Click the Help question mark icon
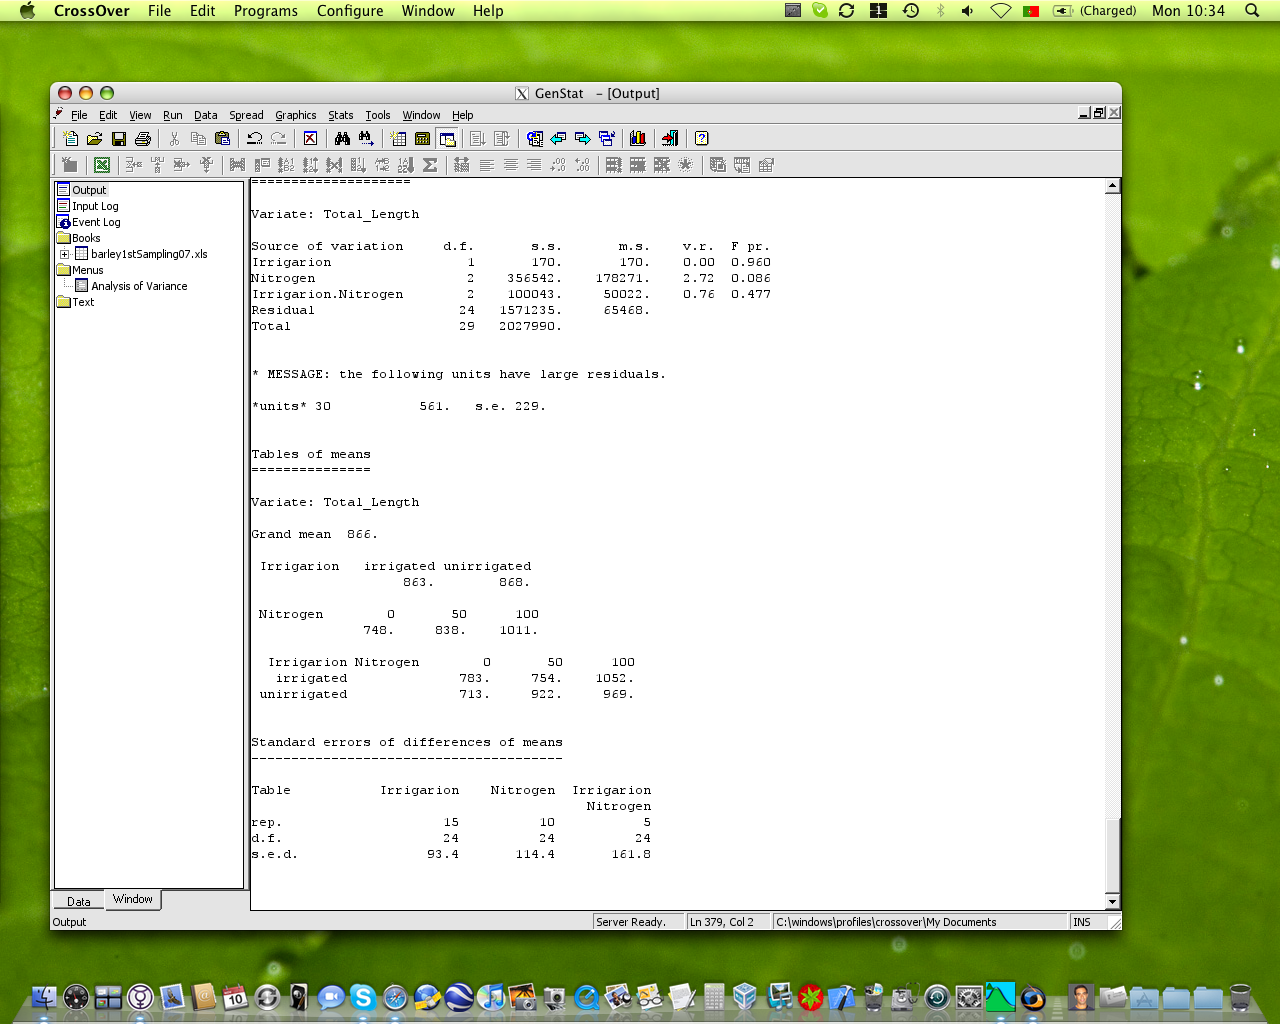Viewport: 1280px width, 1024px height. 702,138
